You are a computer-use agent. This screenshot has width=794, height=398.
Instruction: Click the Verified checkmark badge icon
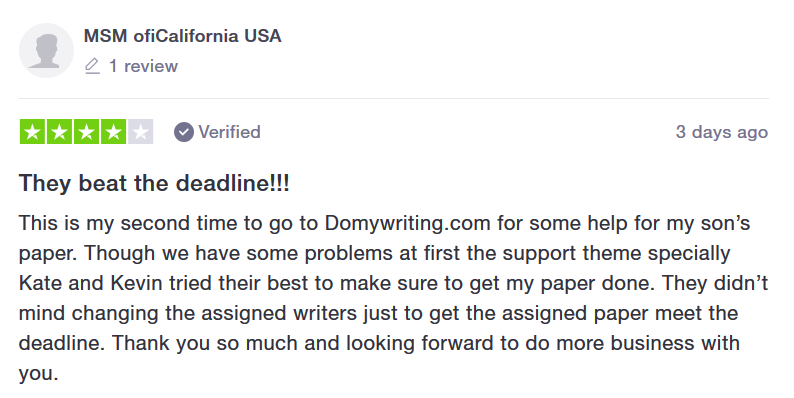pyautogui.click(x=184, y=132)
